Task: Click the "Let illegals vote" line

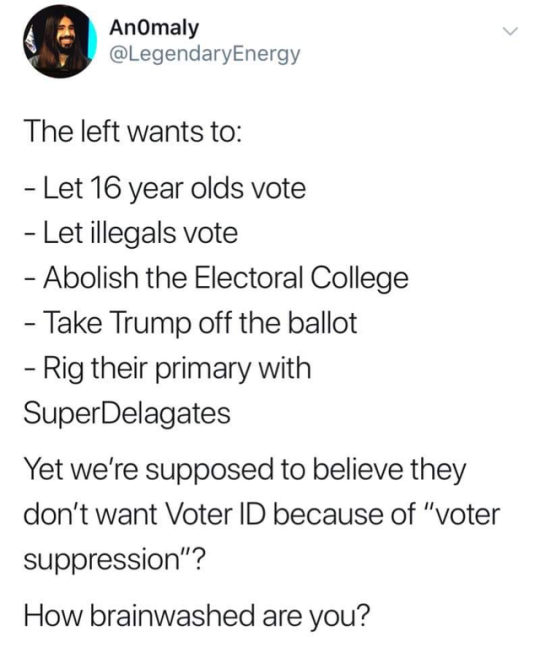Action: [131, 233]
